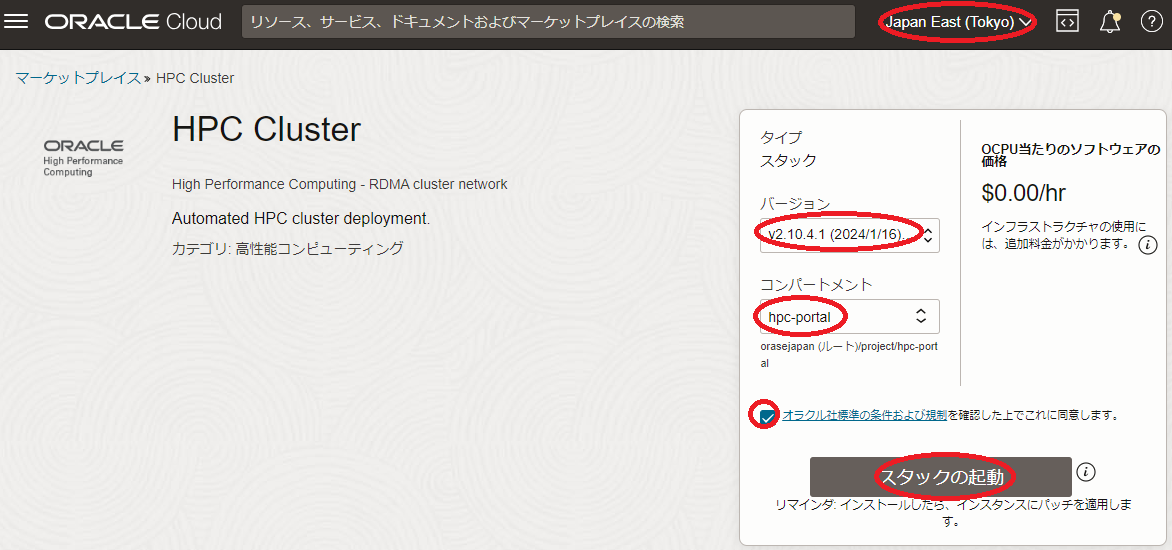Select HPC Cluster breadcrumb item
1172x550 pixels.
pos(195,78)
